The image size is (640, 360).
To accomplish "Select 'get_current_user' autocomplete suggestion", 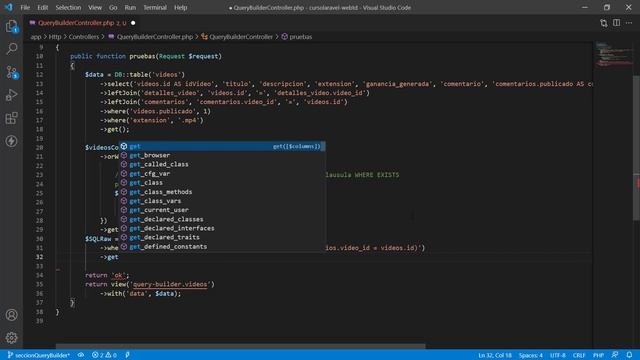I will (222, 210).
